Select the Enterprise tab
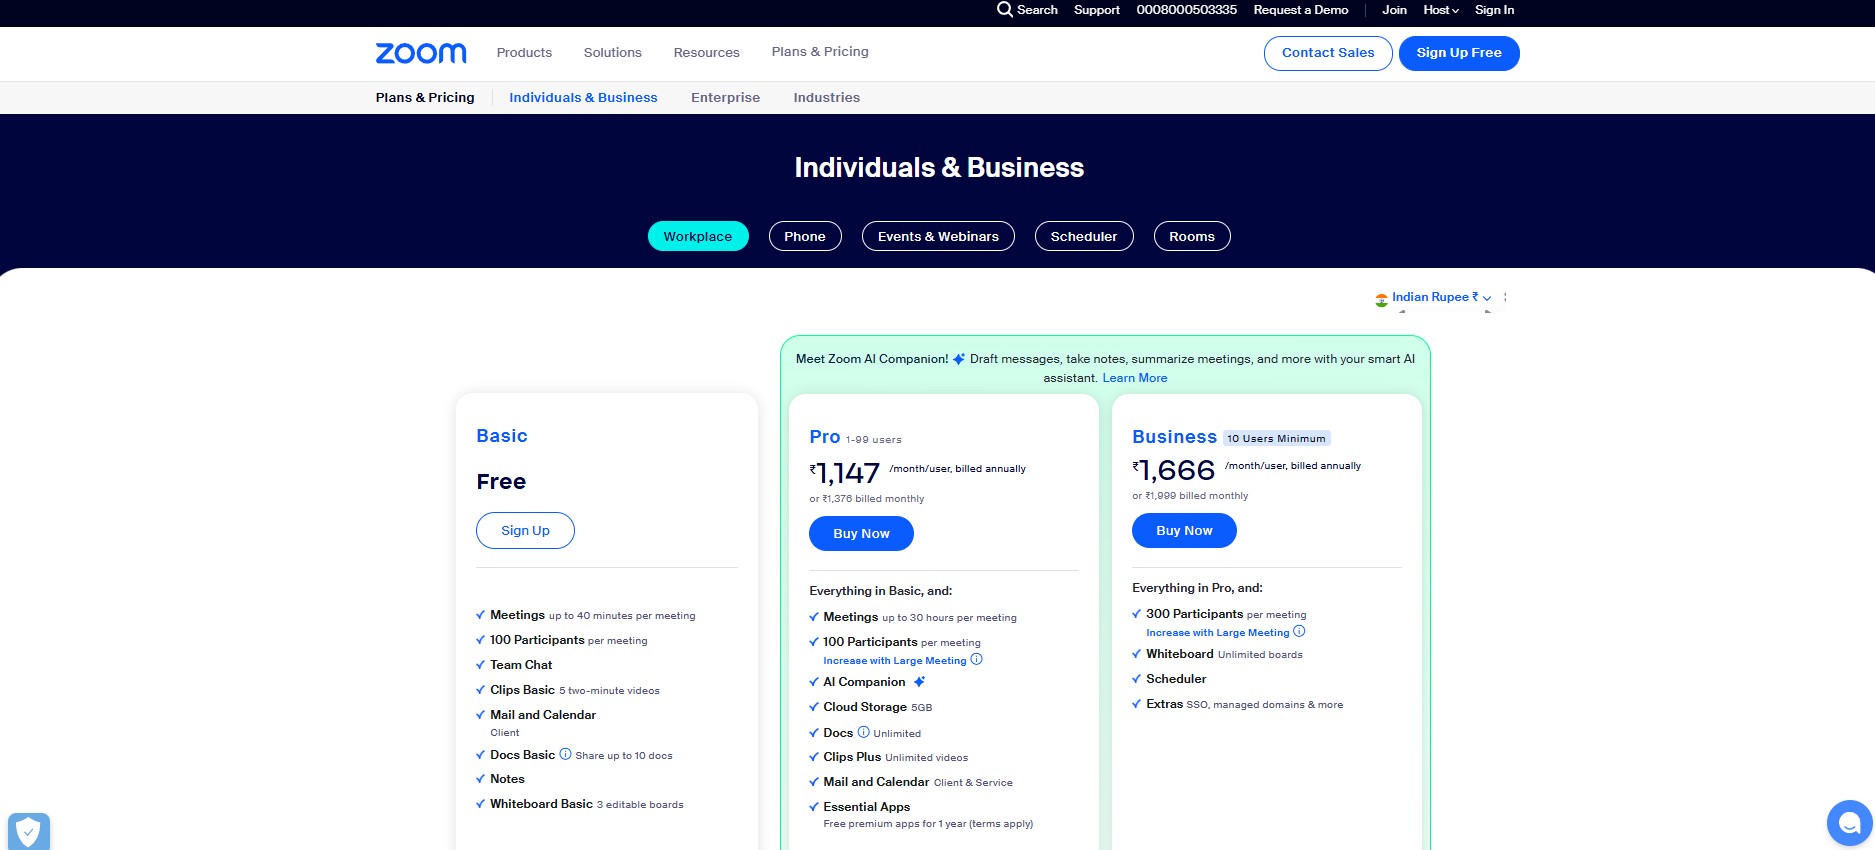 [725, 98]
